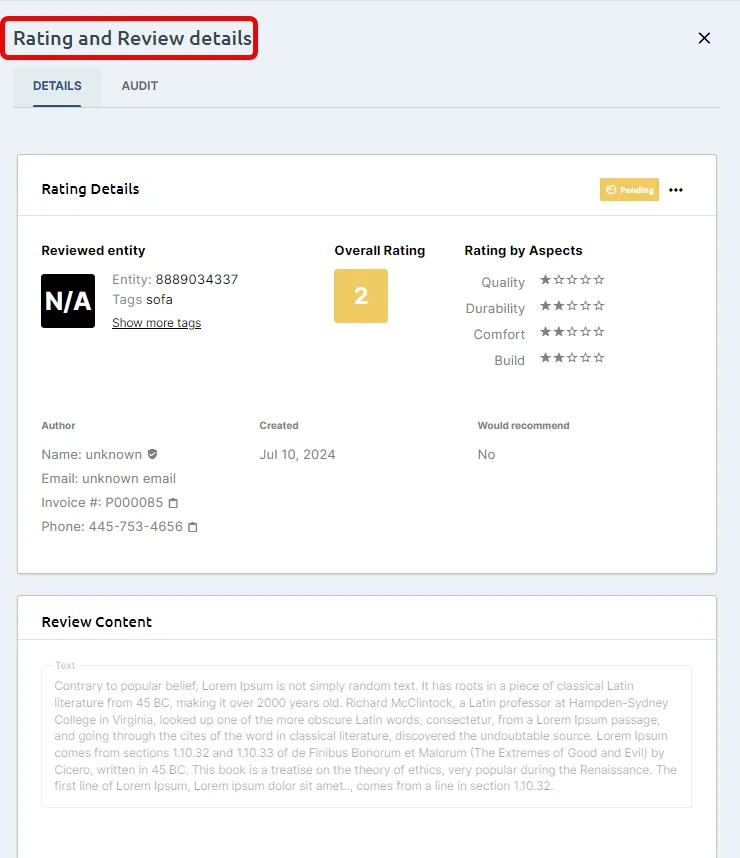Copy the phone number 445-753-4656
The width and height of the screenshot is (740, 858).
click(x=193, y=527)
